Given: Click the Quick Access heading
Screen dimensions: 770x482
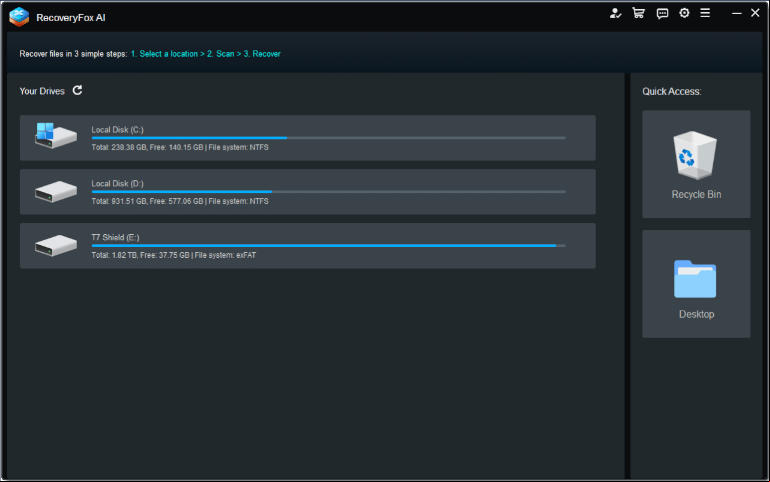Looking at the screenshot, I should click(671, 91).
